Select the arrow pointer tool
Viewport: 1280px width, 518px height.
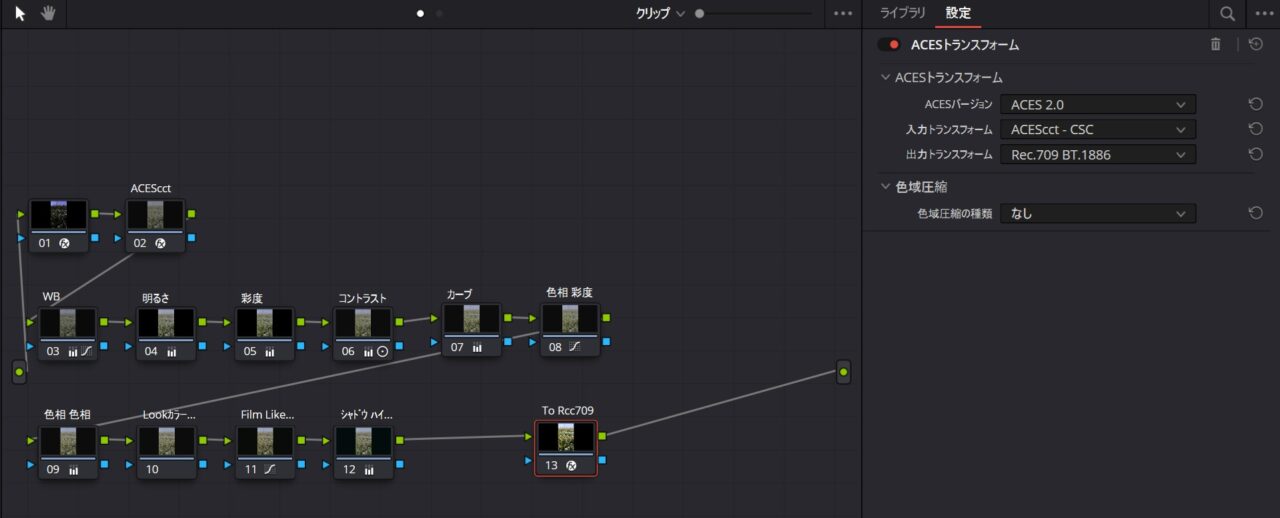(x=22, y=13)
